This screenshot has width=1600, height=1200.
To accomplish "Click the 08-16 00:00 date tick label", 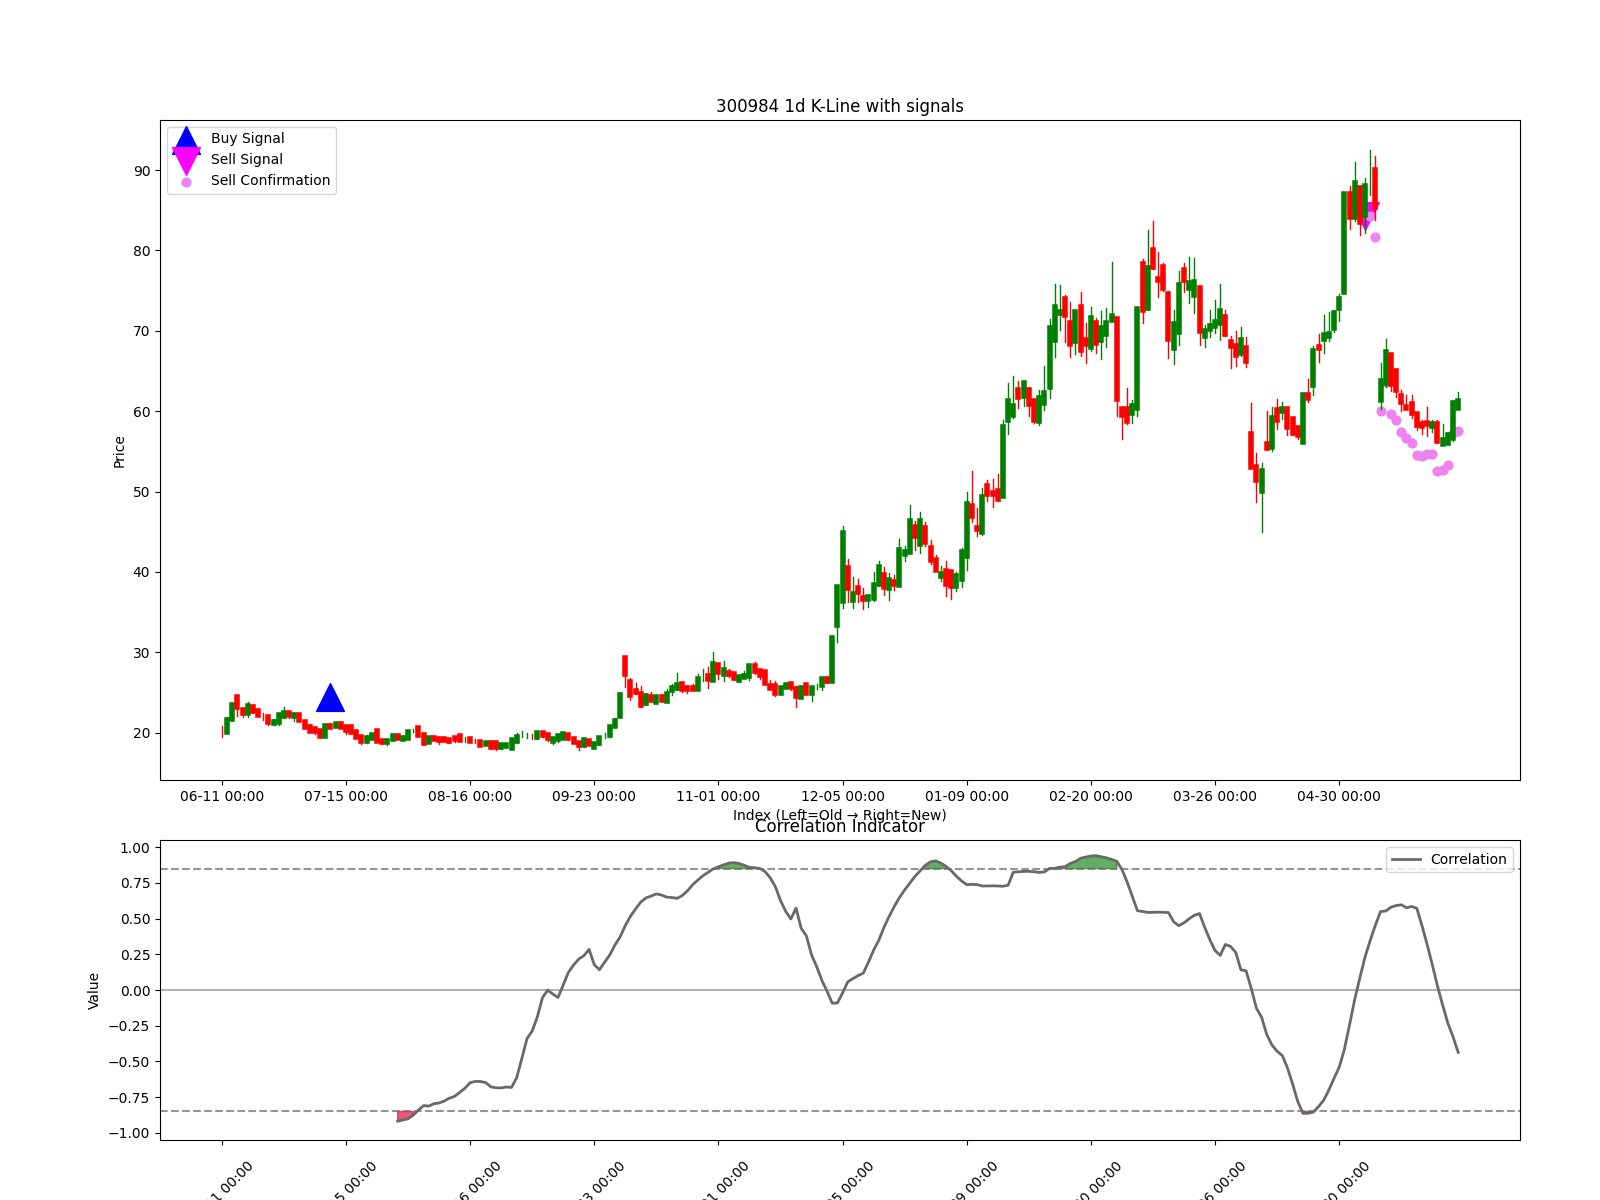I will tap(470, 796).
